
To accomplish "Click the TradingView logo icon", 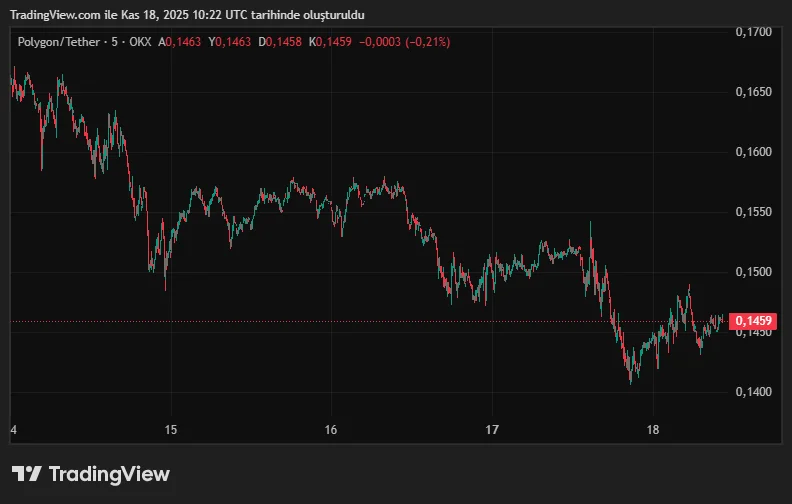I will point(26,474).
